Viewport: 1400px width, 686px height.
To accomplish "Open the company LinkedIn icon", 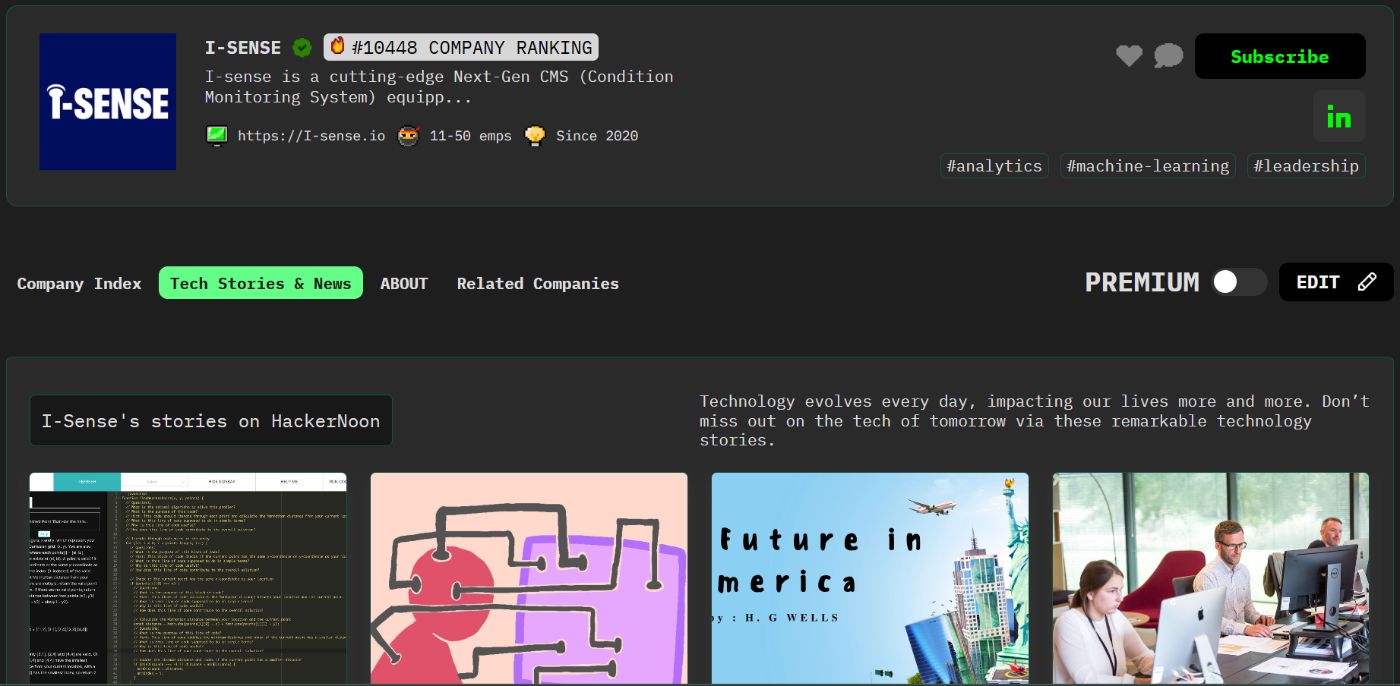I will (x=1338, y=117).
